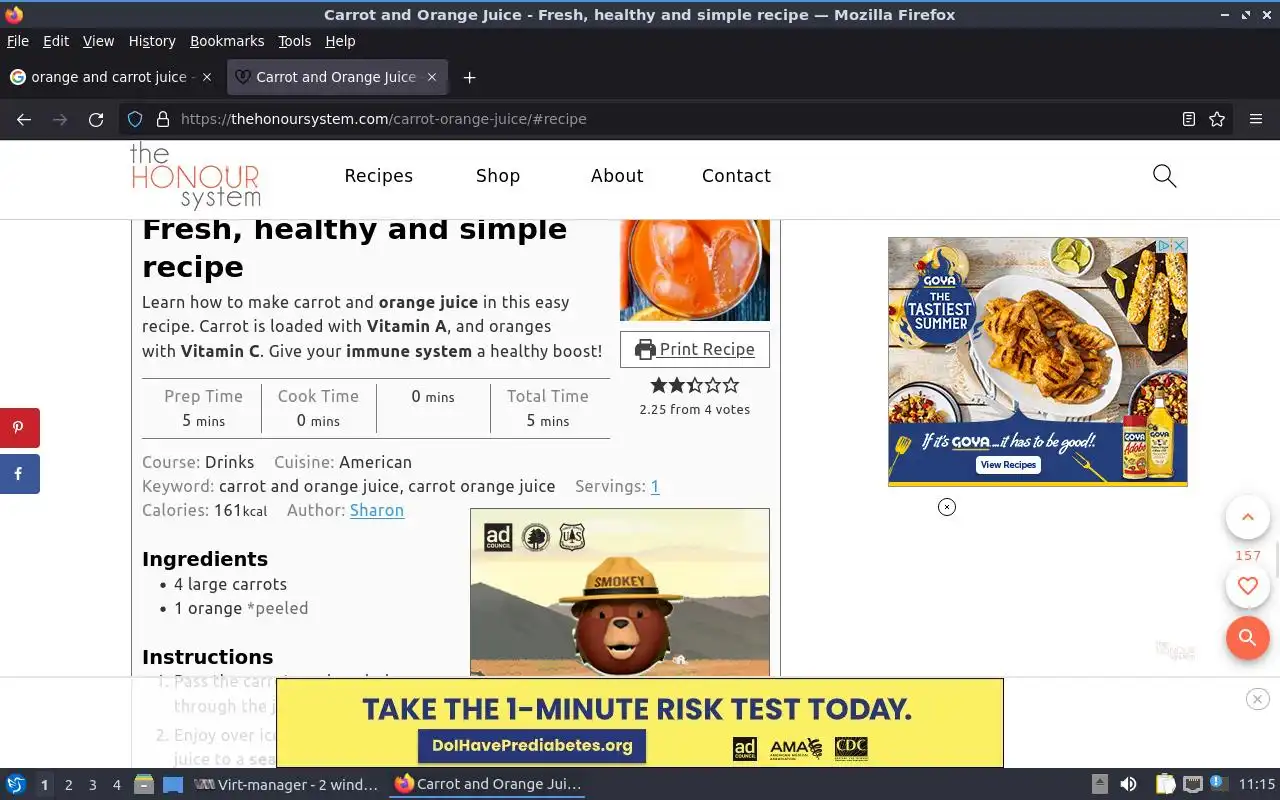This screenshot has height=800, width=1280.
Task: Open a new browser tab
Action: 469,77
